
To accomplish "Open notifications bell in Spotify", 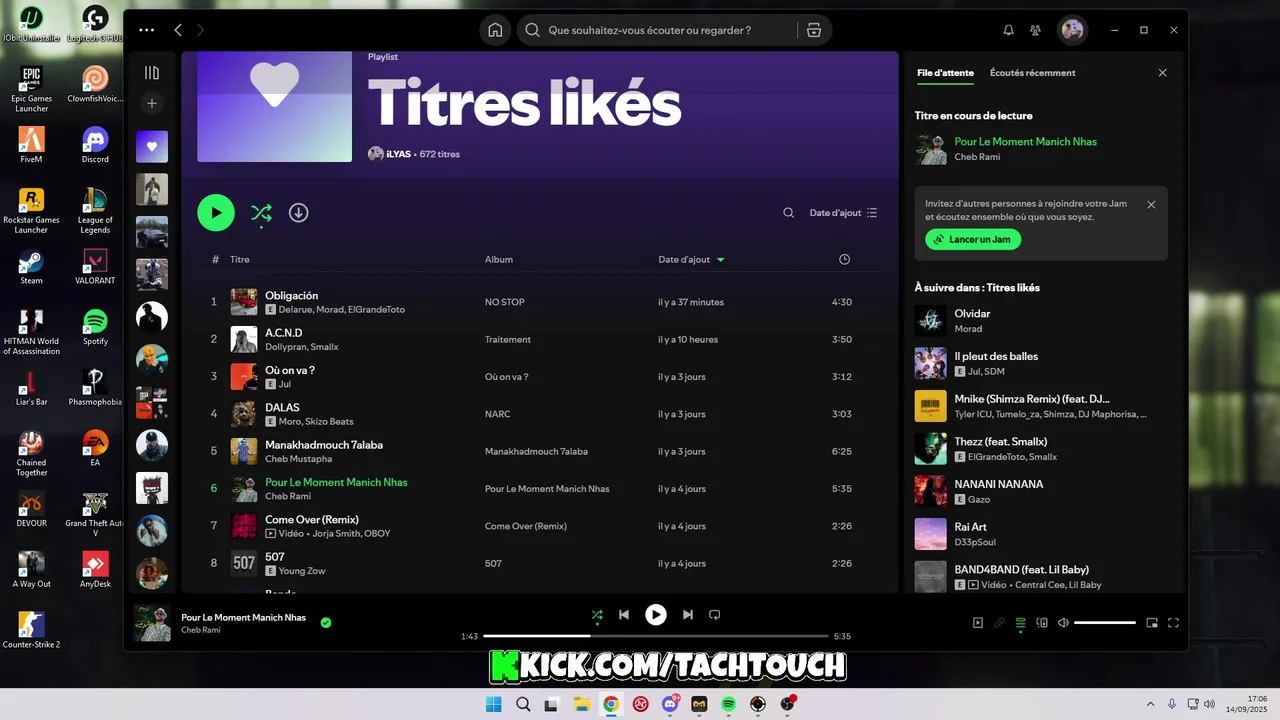I will tap(1008, 30).
